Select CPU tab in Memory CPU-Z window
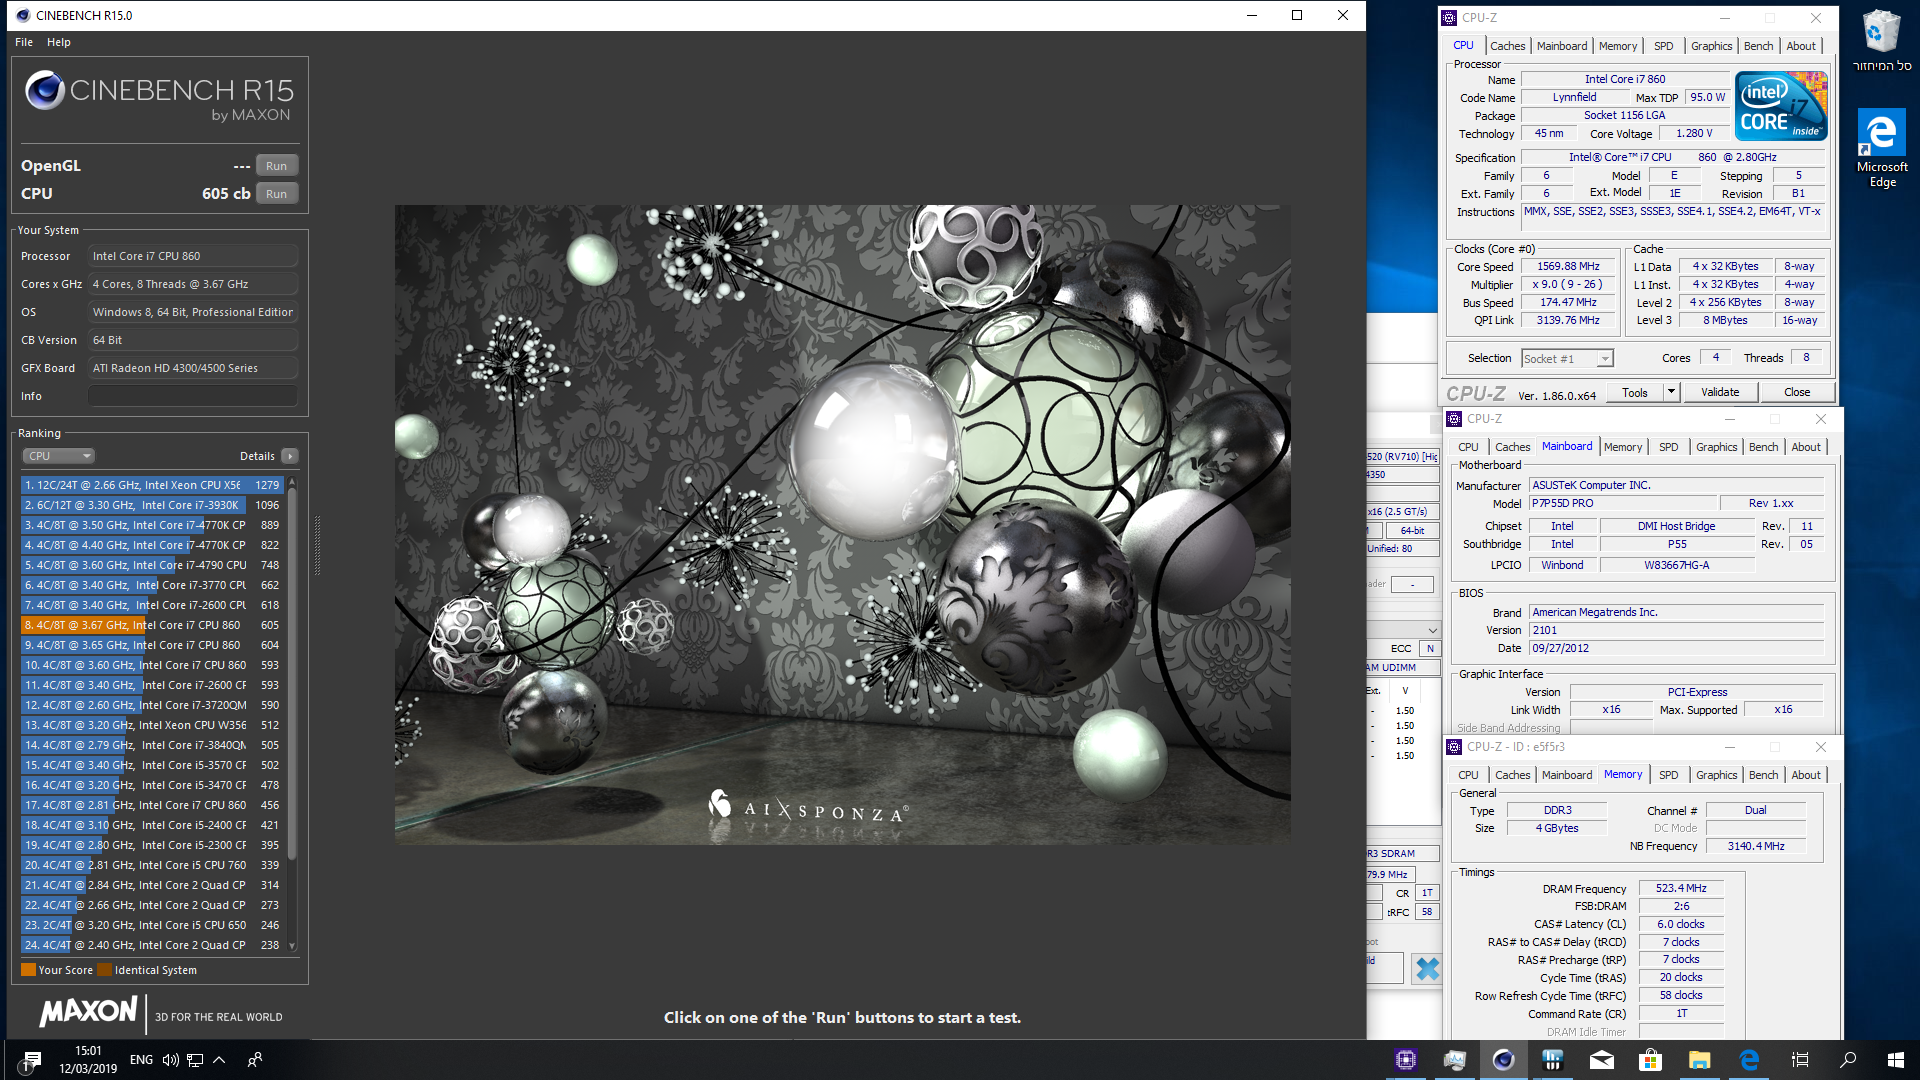1920x1080 pixels. [x=1468, y=775]
